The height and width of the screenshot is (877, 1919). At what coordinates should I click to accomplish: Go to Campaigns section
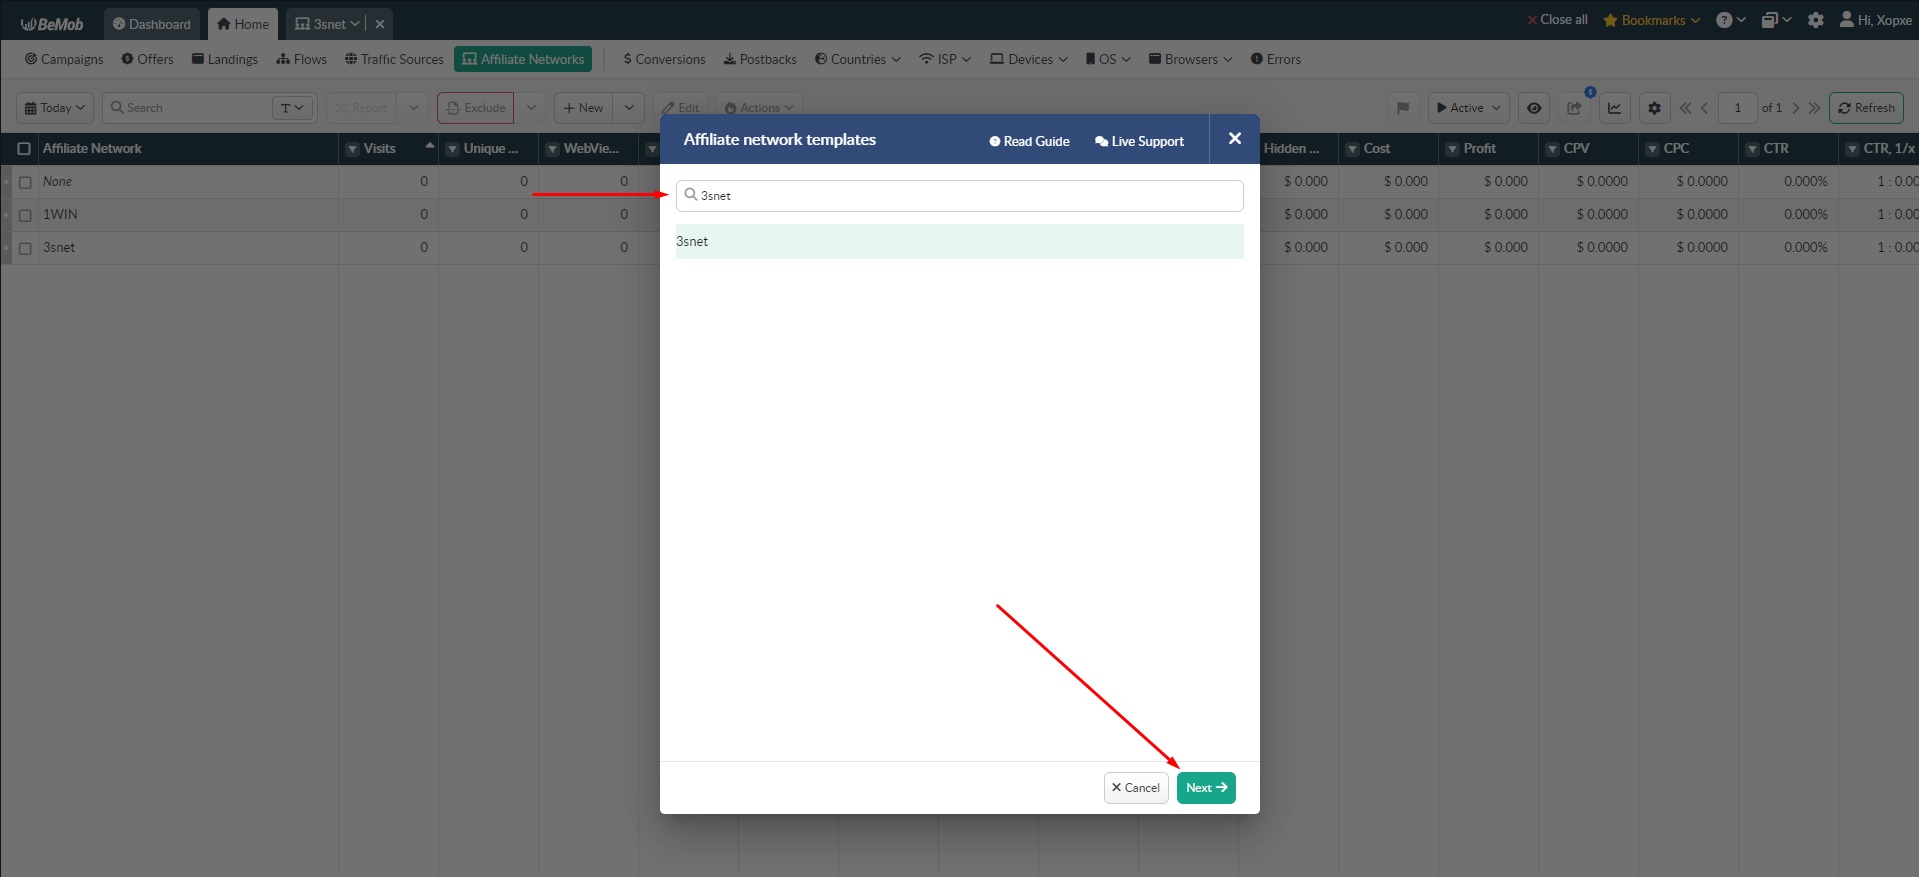[x=64, y=59]
